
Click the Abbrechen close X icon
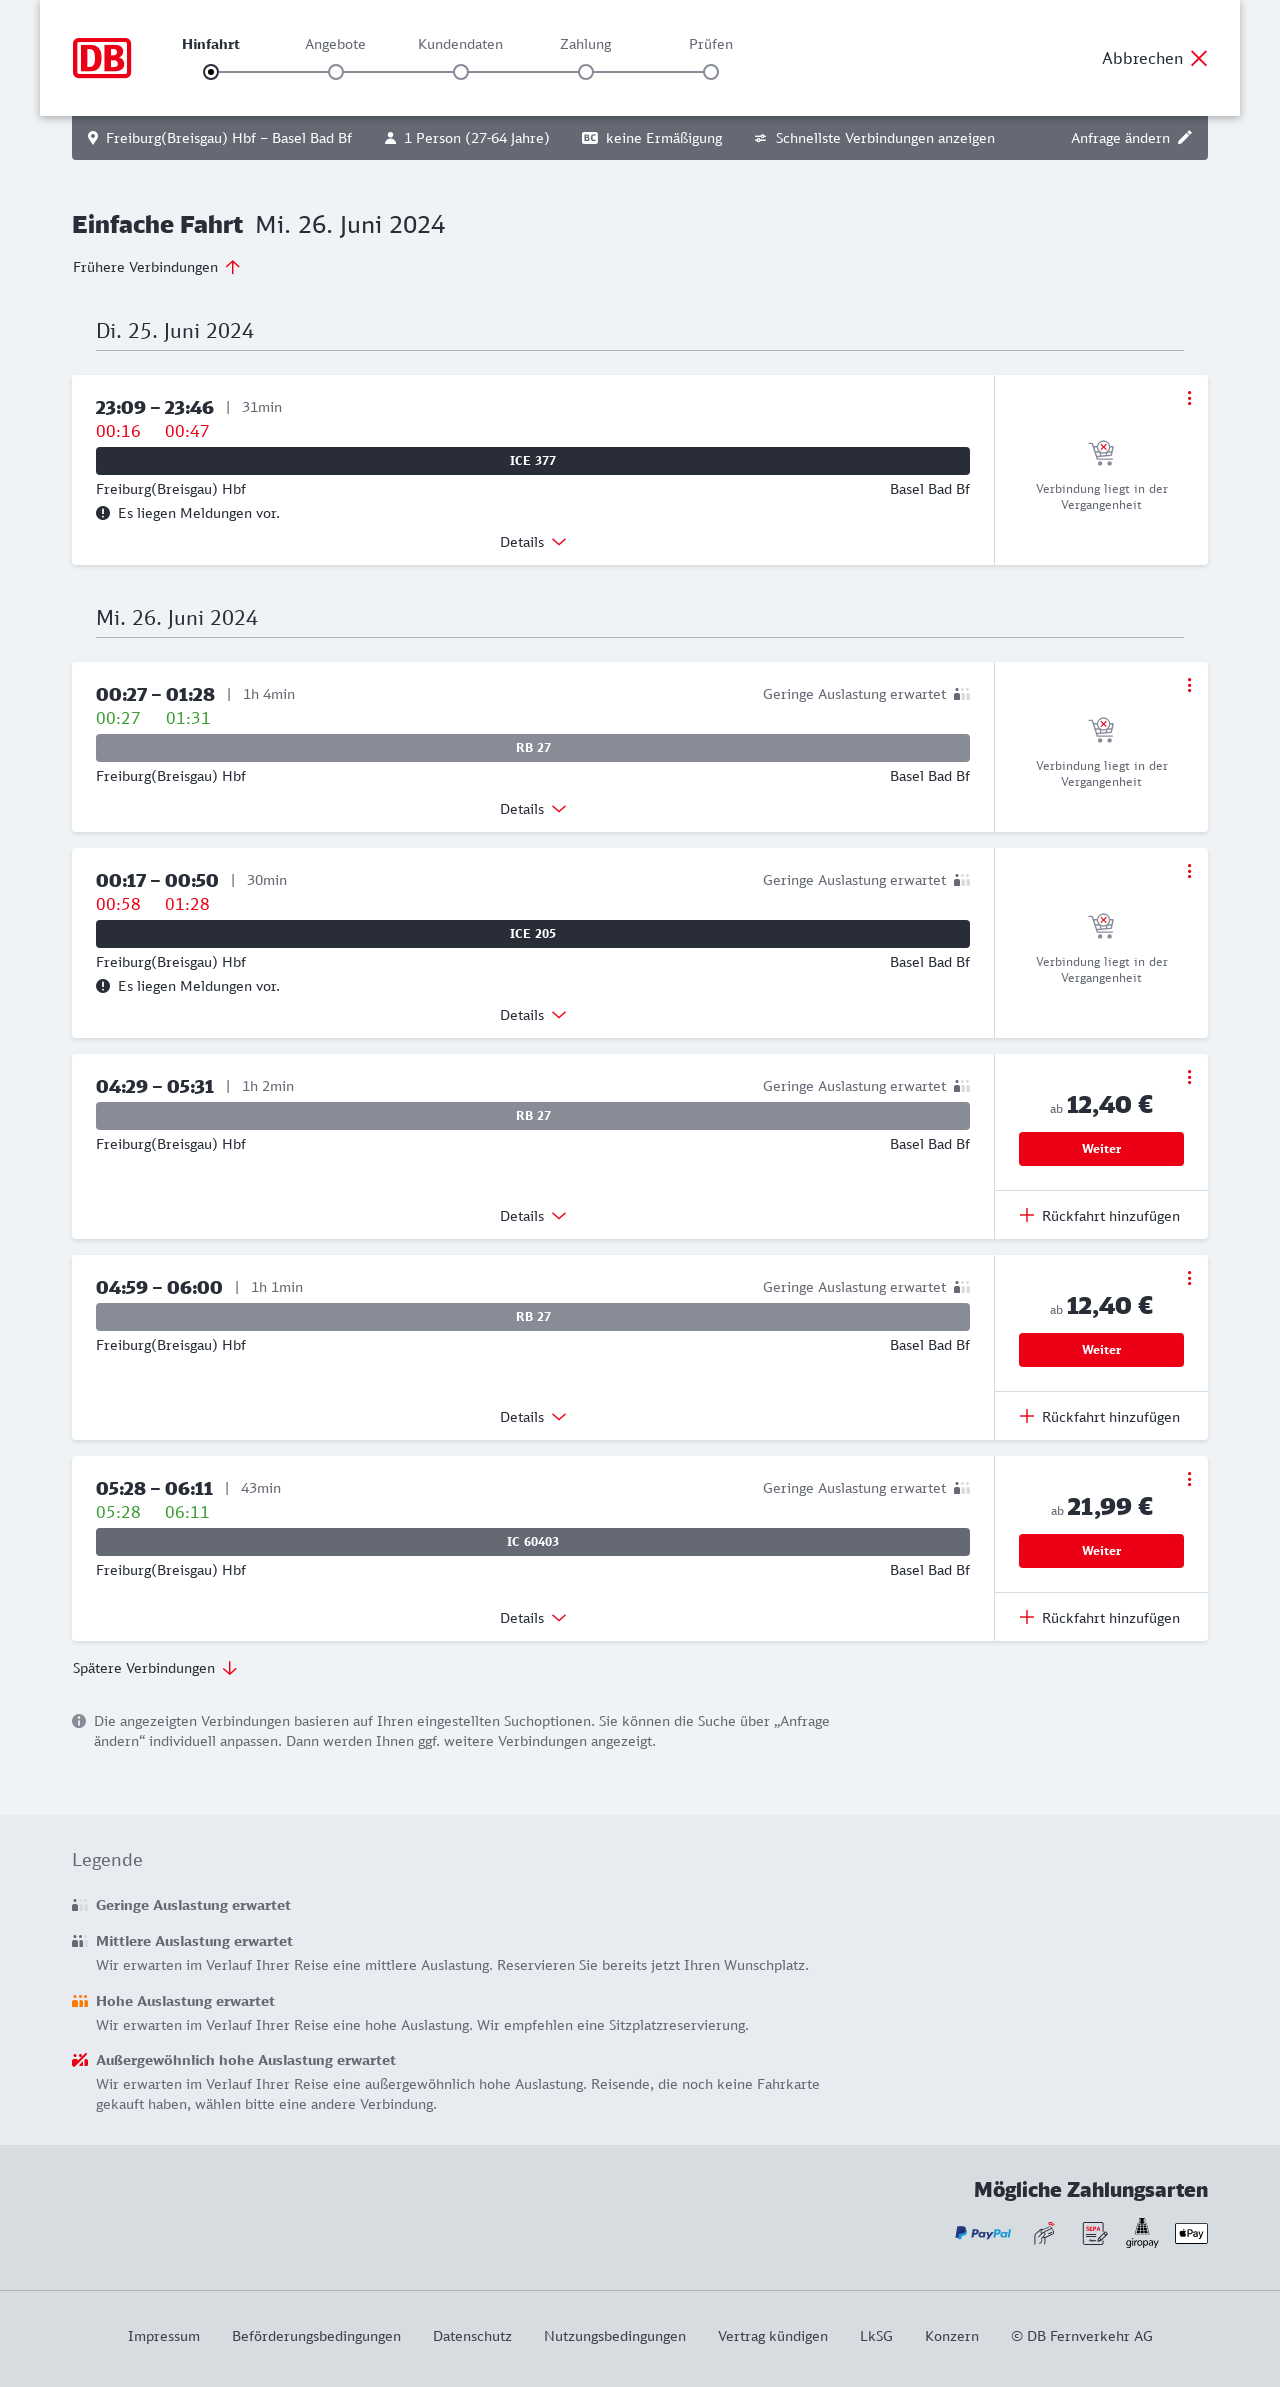click(1199, 58)
